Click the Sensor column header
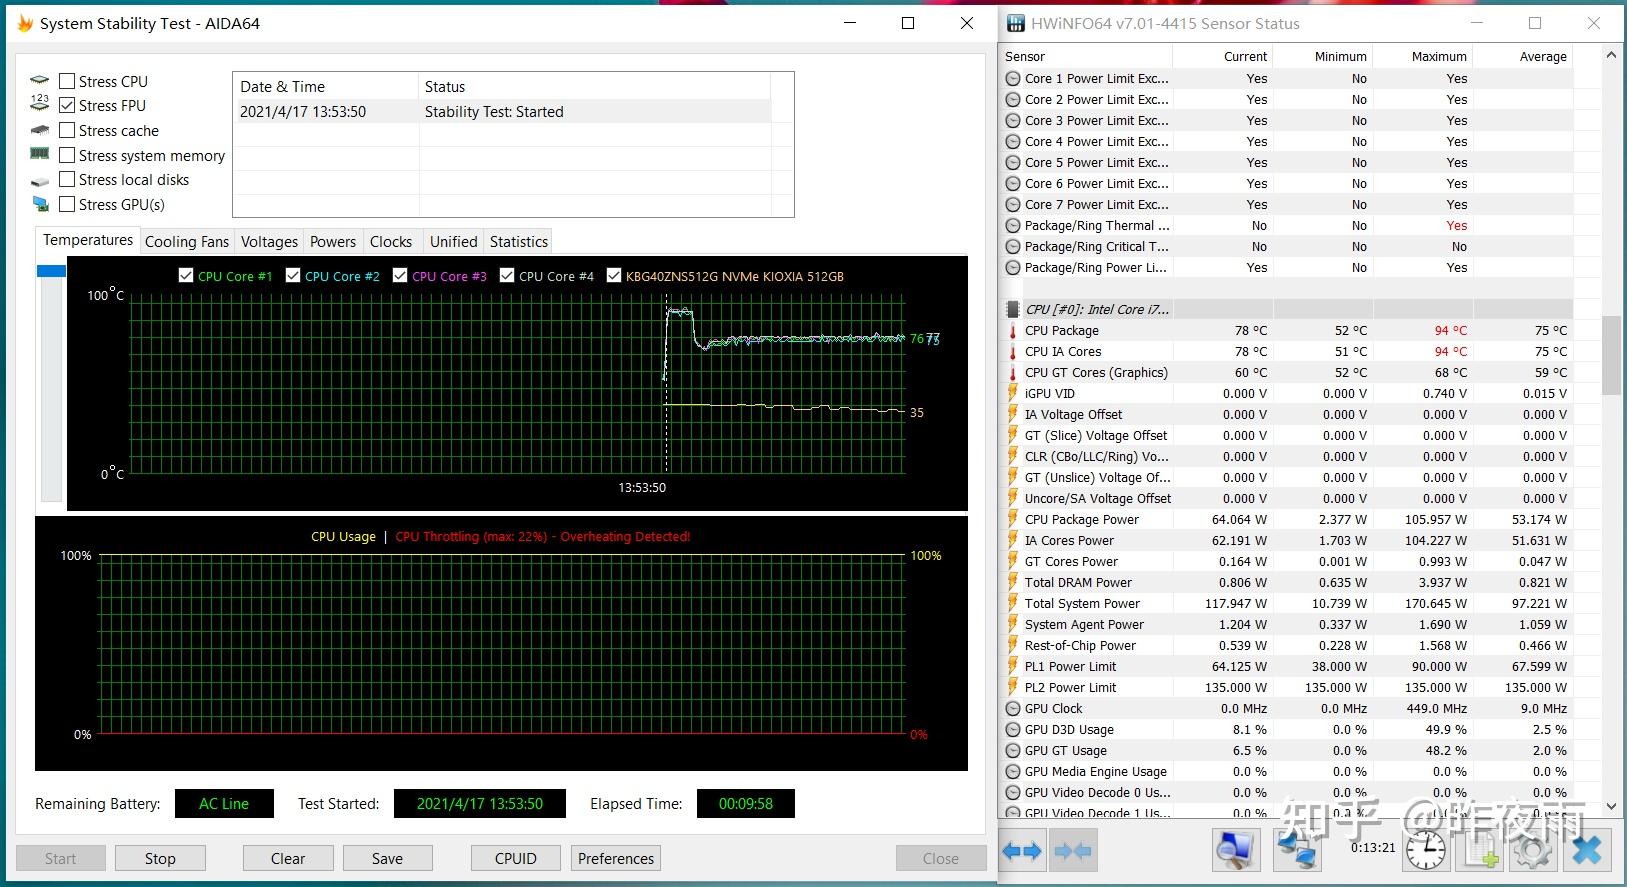Image resolution: width=1627 pixels, height=887 pixels. pyautogui.click(x=1086, y=57)
